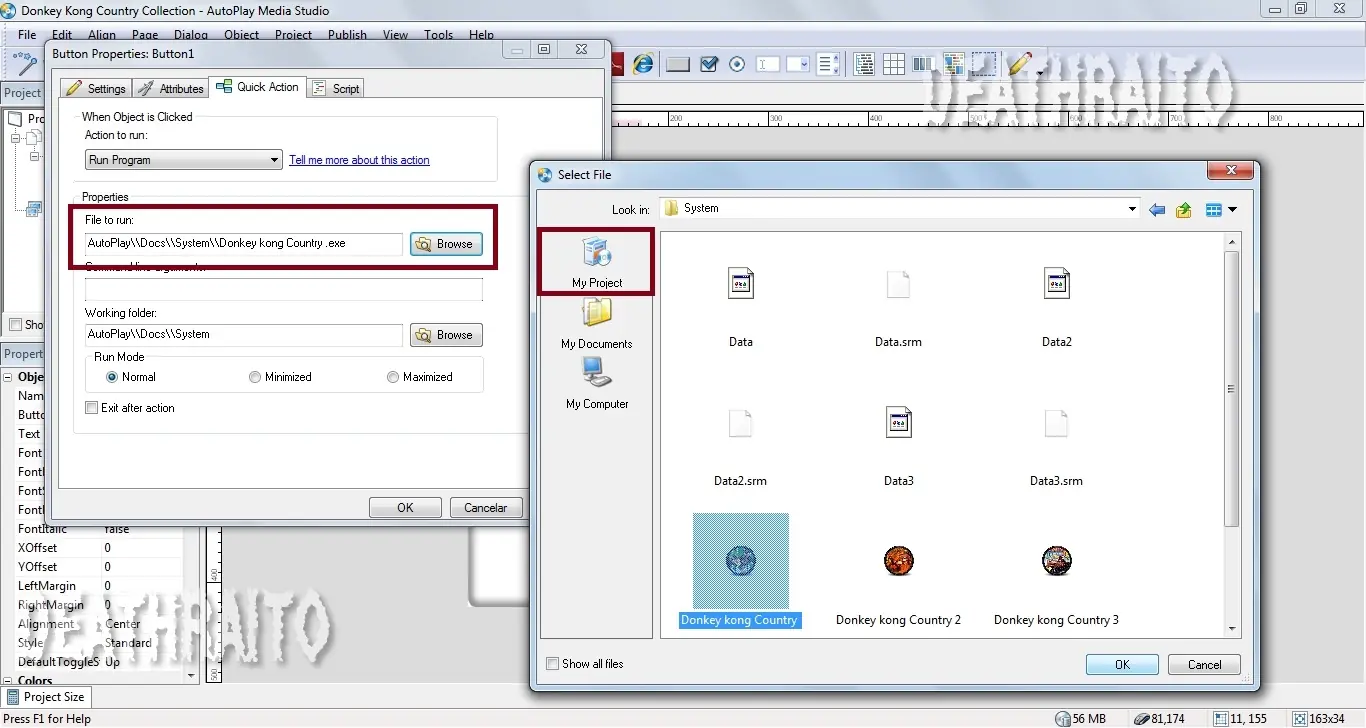Select the radio button object toolbar icon
The height and width of the screenshot is (728, 1366).
pyautogui.click(x=737, y=64)
